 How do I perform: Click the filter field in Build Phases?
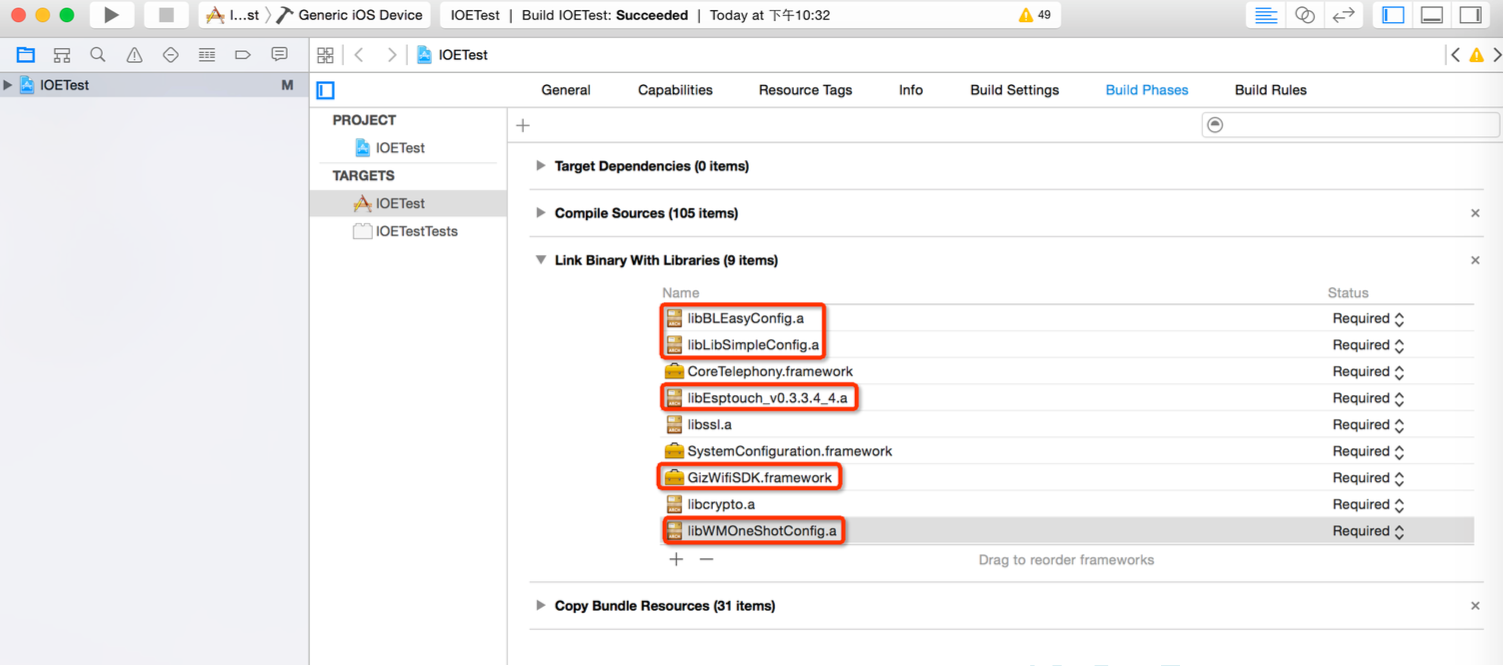tap(1350, 124)
